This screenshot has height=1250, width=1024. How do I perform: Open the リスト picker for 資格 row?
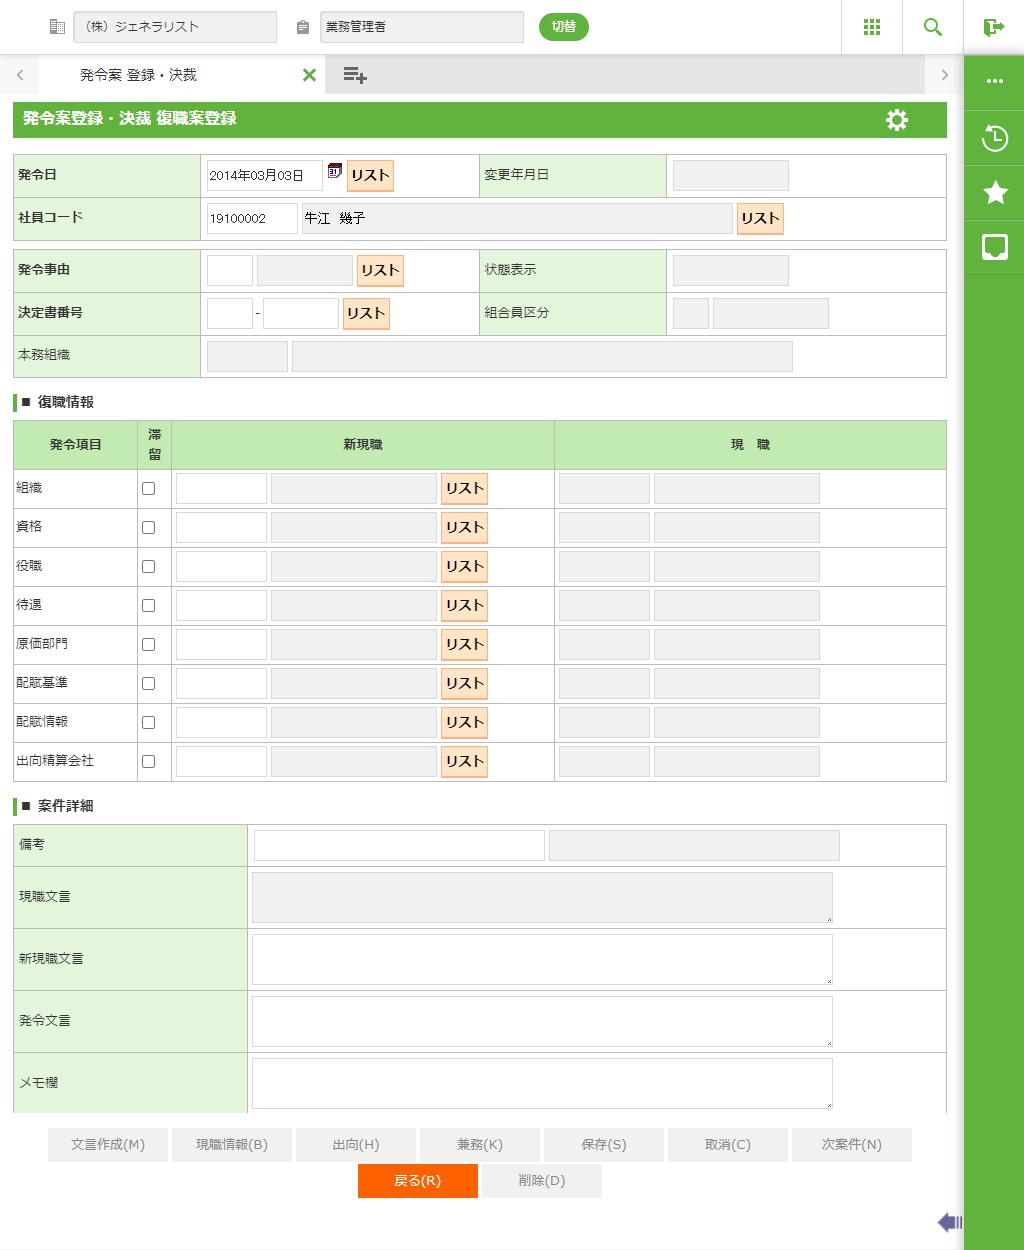coord(464,528)
